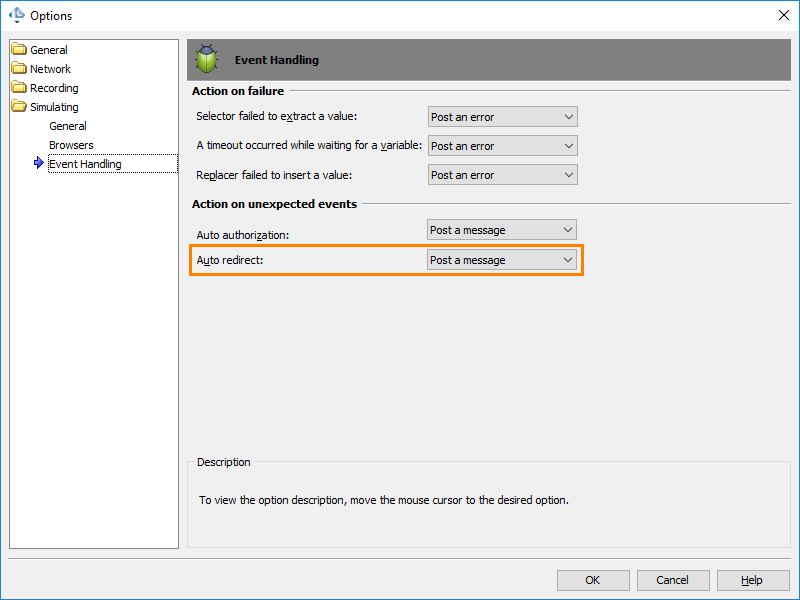This screenshot has height=600, width=800.
Task: Click the General folder icon
Action: 19,49
